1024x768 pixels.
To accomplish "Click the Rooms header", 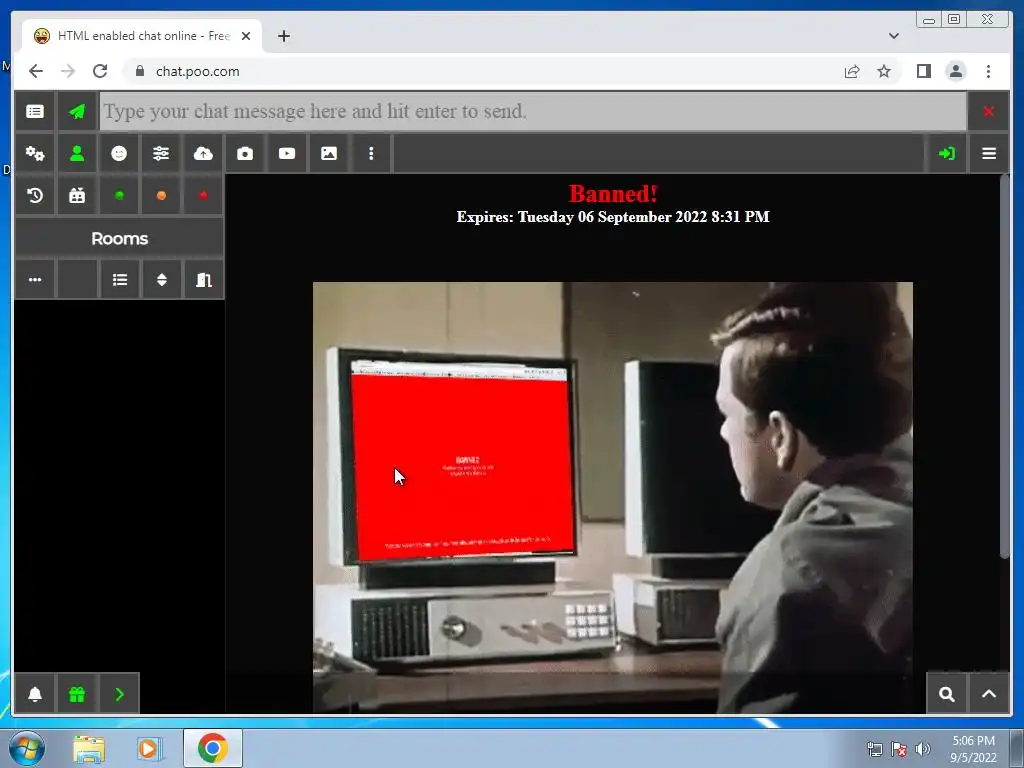I will point(120,238).
